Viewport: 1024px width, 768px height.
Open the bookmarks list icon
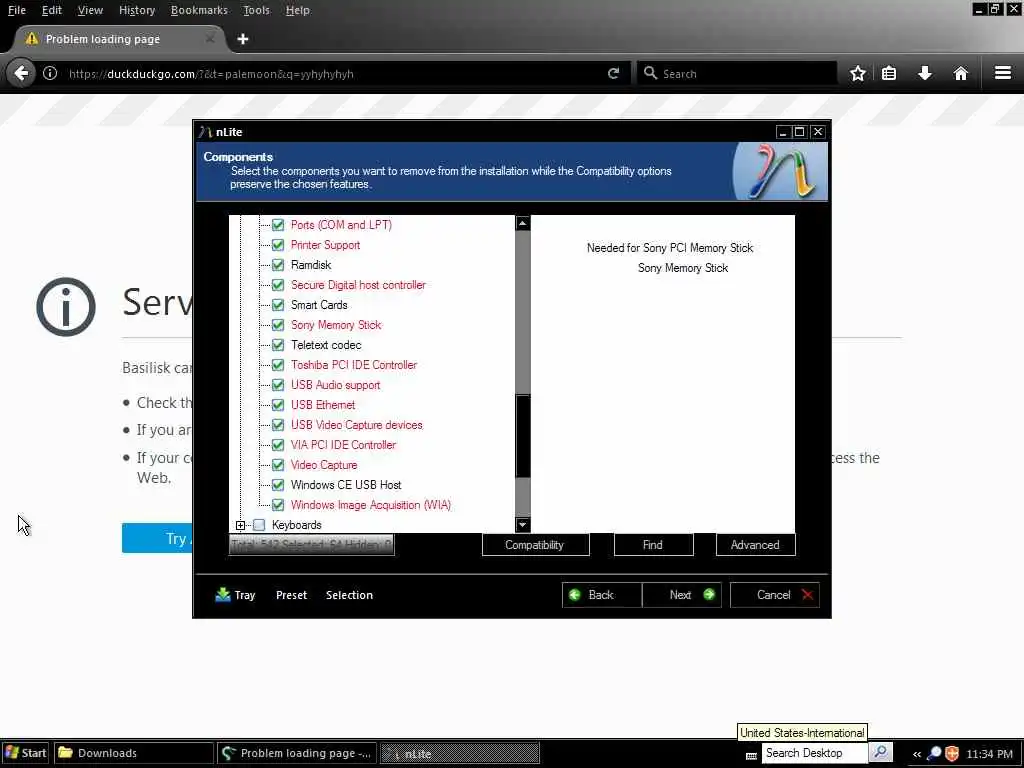889,73
